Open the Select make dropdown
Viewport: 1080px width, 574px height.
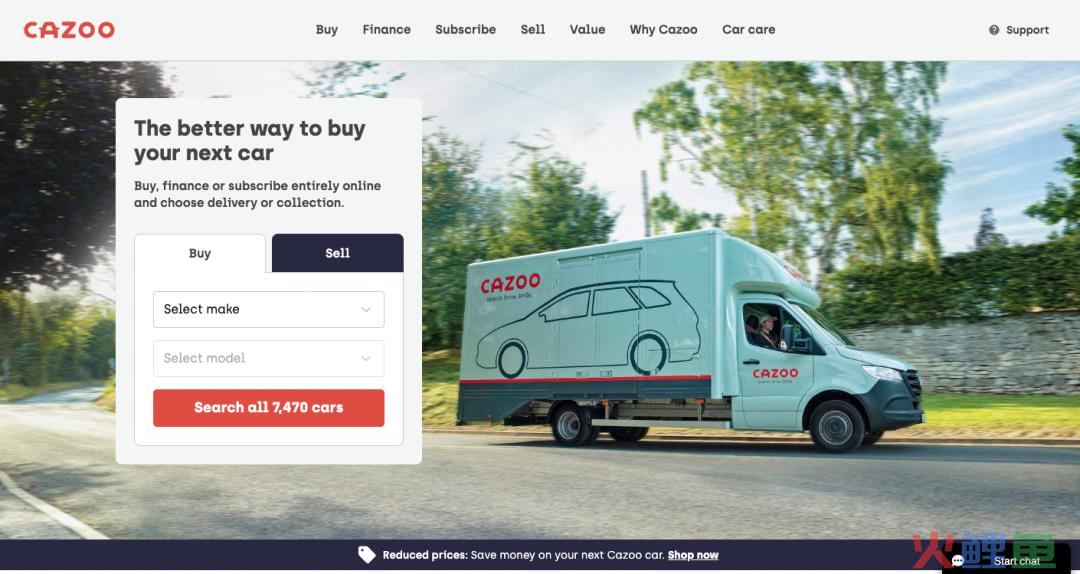pyautogui.click(x=269, y=309)
